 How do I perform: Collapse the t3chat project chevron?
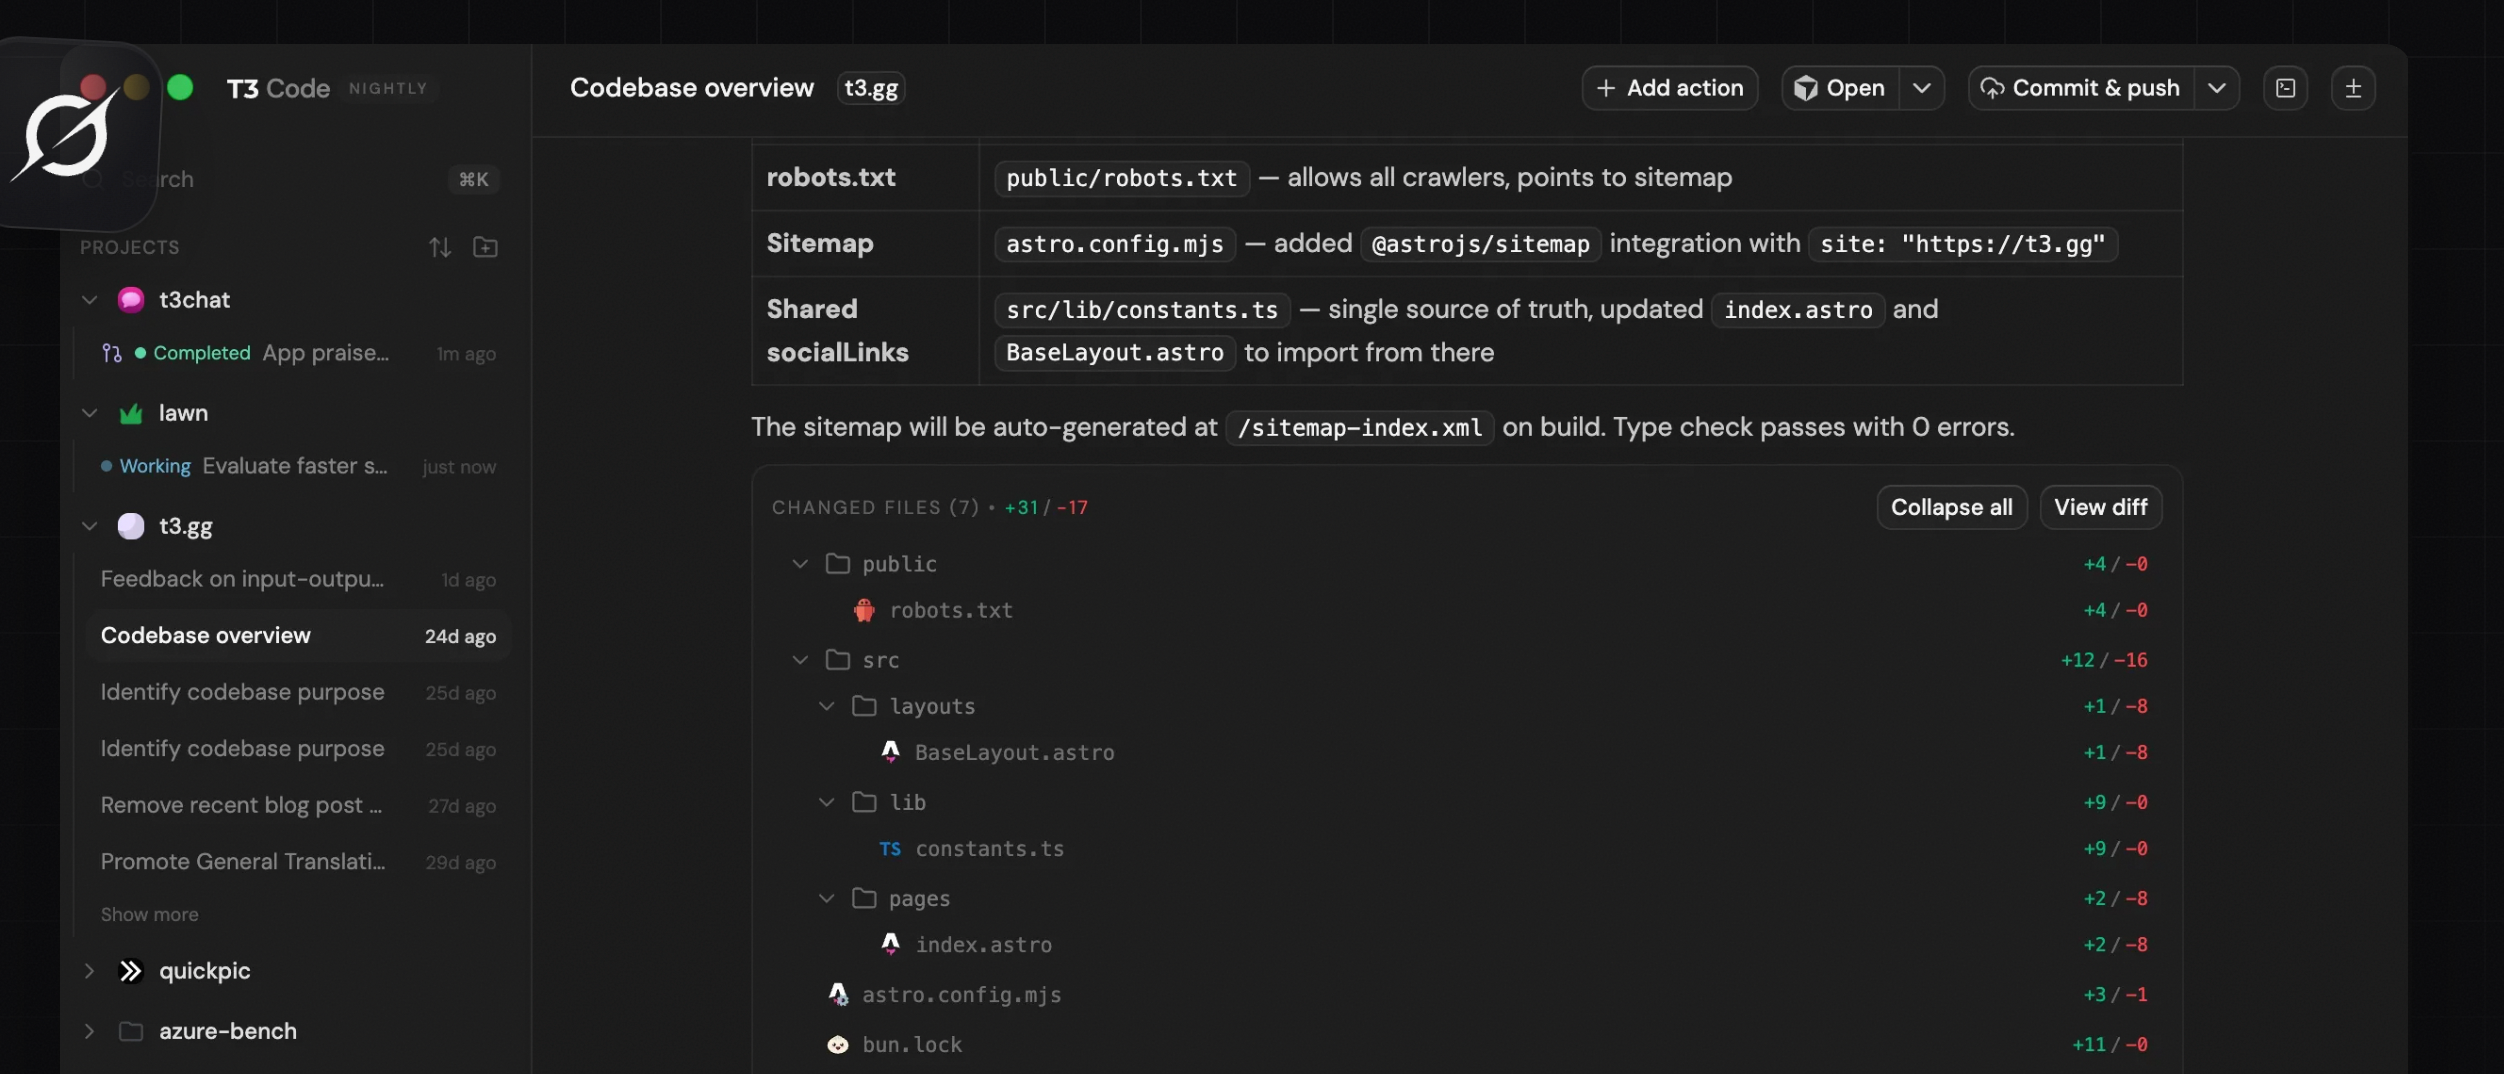tap(90, 300)
